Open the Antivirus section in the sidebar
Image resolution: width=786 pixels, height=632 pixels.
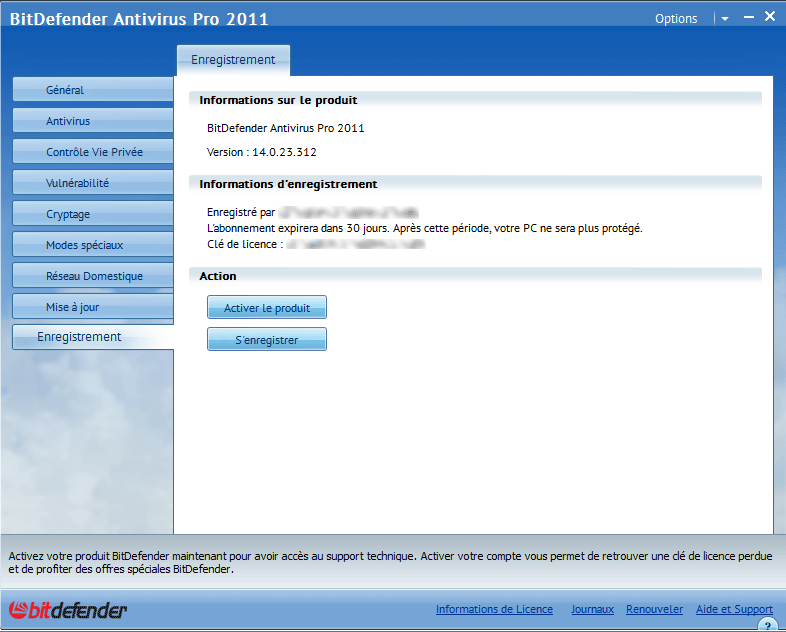coord(93,121)
